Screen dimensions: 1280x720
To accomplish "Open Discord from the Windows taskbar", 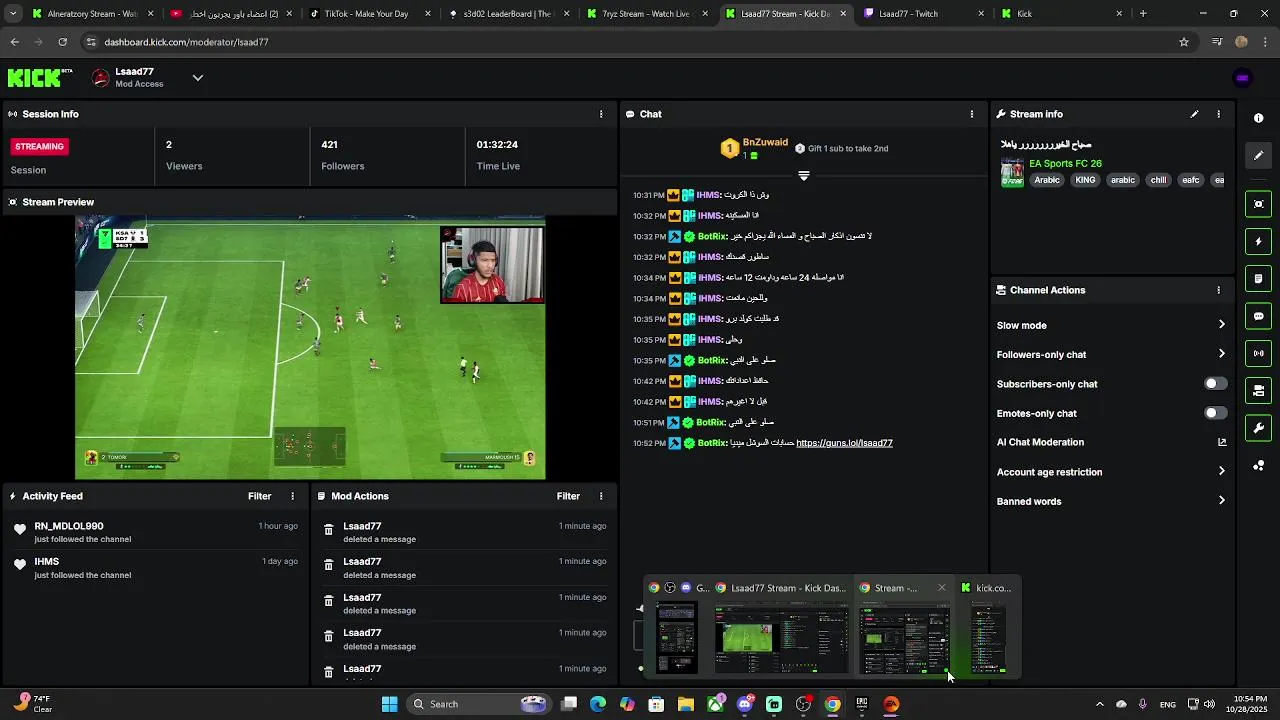I will click(x=745, y=704).
